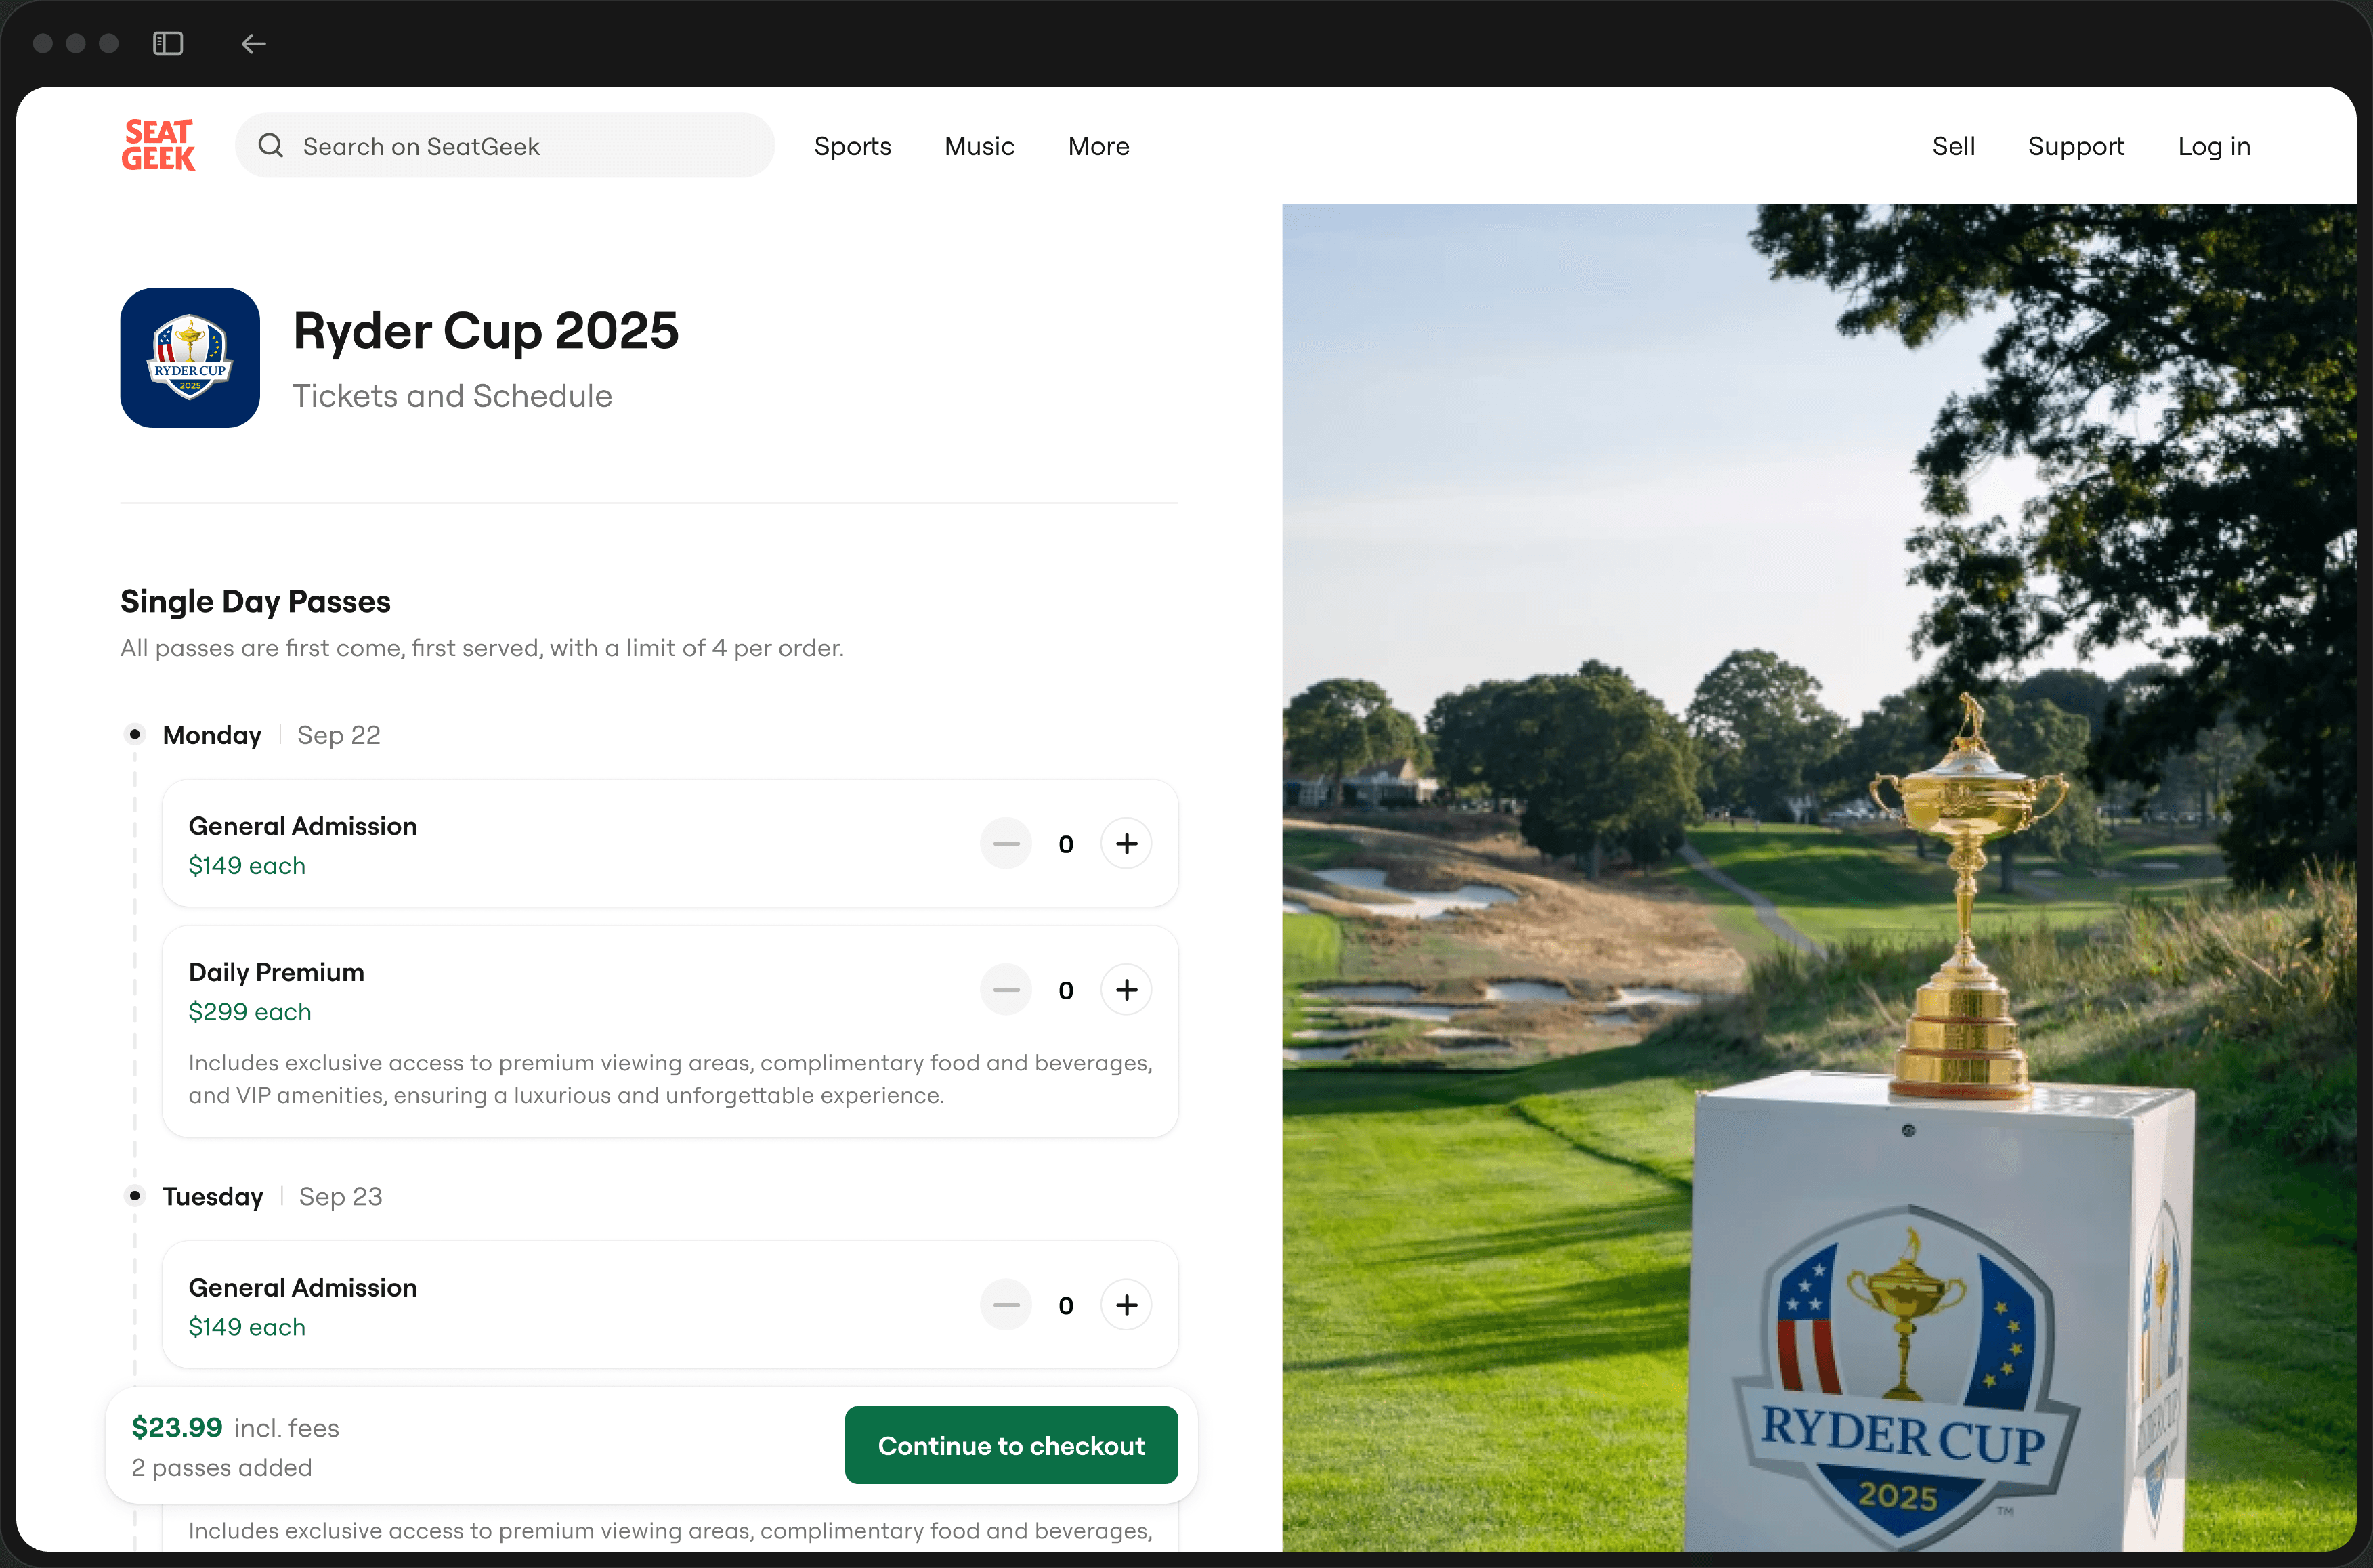Image resolution: width=2373 pixels, height=1568 pixels.
Task: Add a Tuesday General Admission pass
Action: pyautogui.click(x=1126, y=1304)
